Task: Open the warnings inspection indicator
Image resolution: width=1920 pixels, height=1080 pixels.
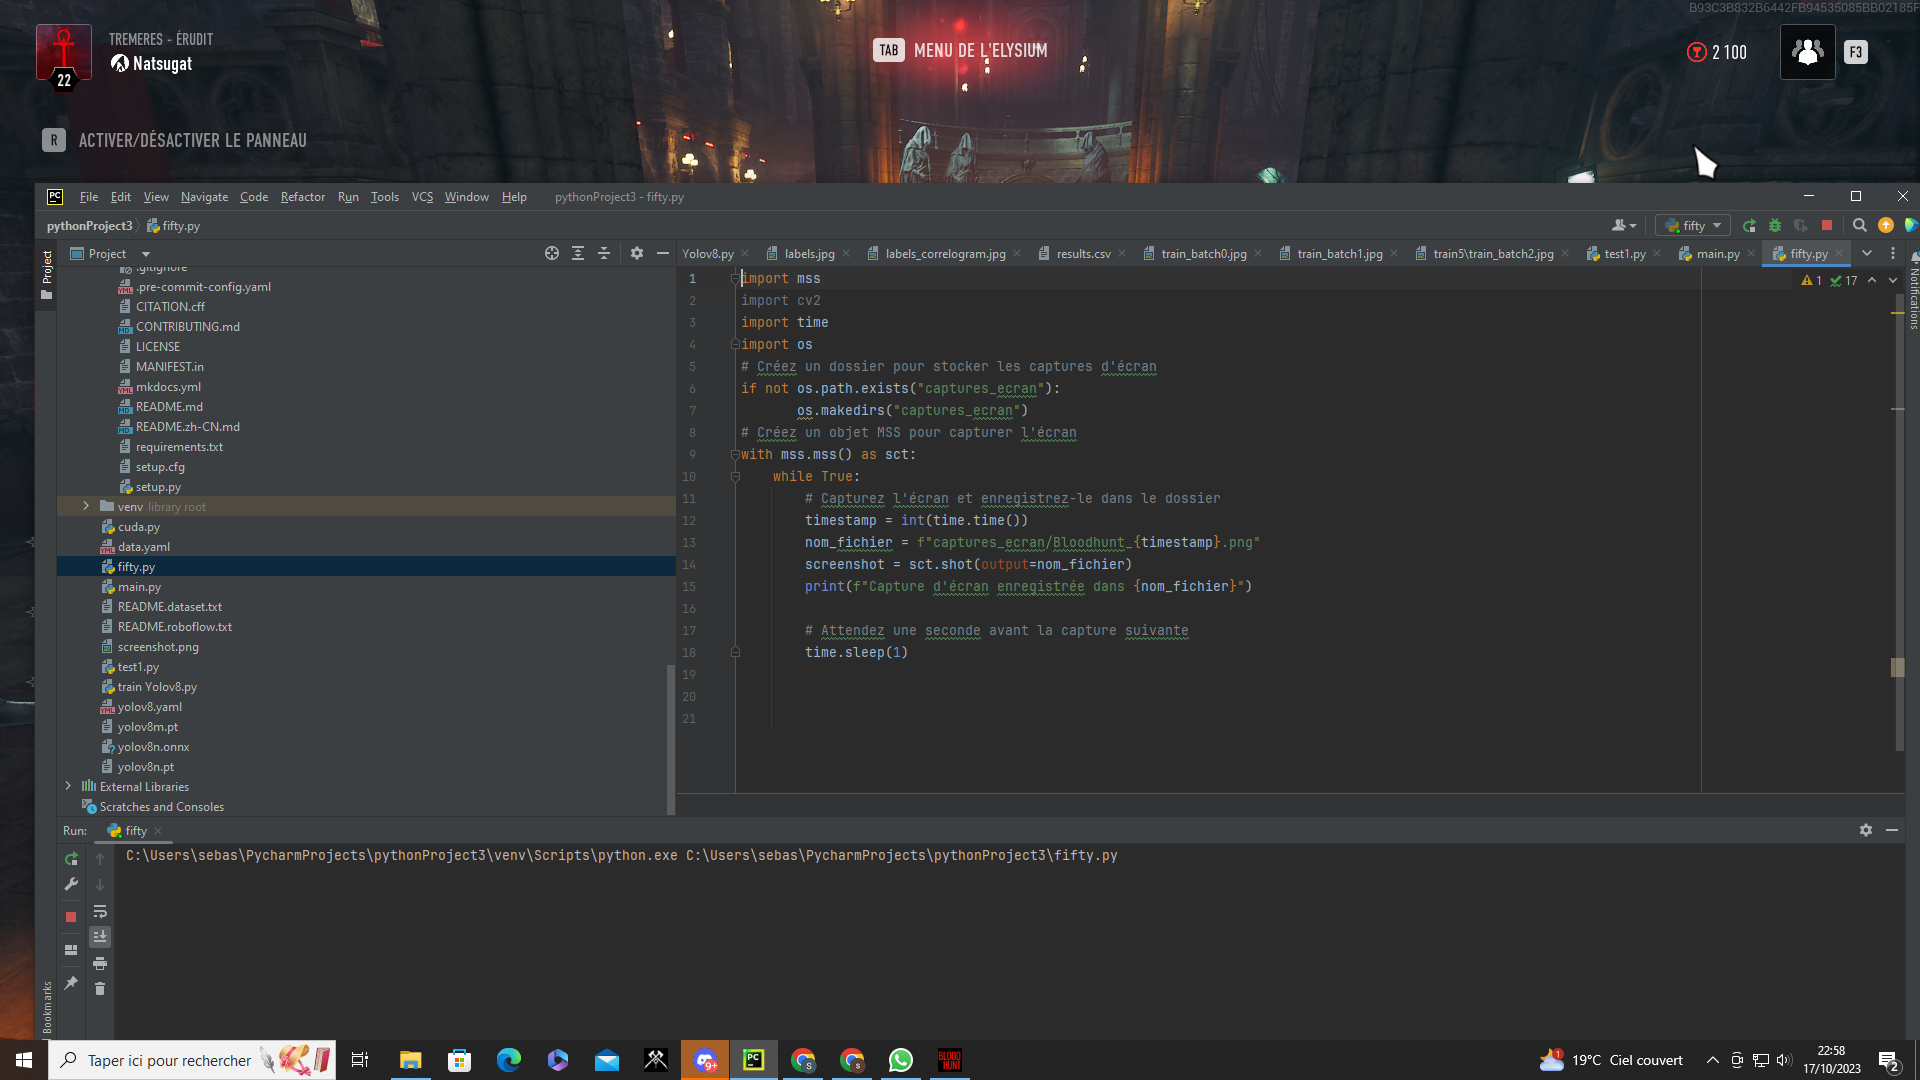Action: tap(1811, 281)
